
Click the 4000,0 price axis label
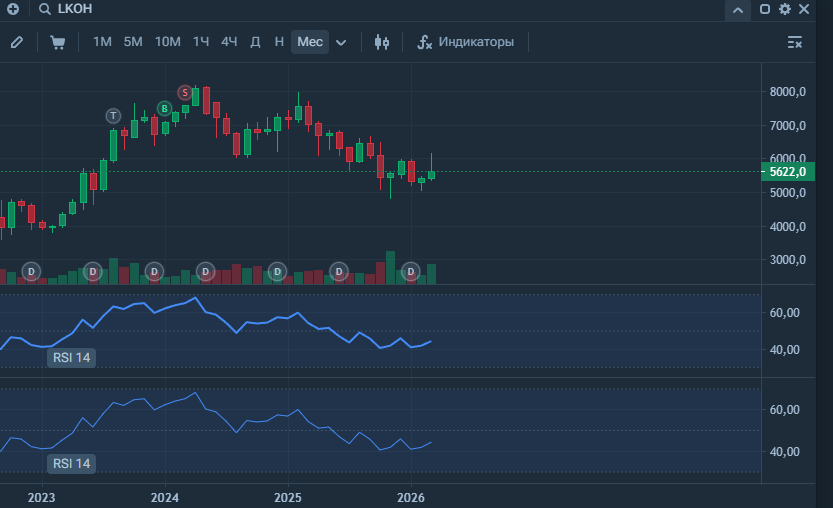[x=788, y=226]
